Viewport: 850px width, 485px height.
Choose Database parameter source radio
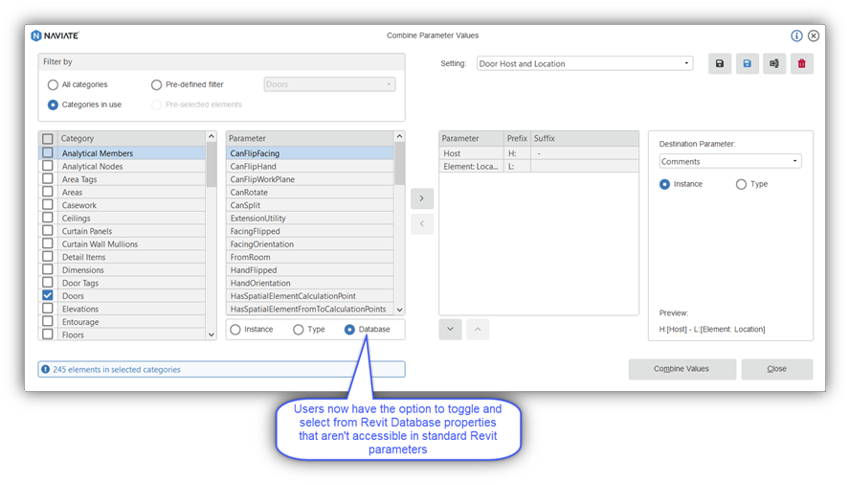(350, 329)
